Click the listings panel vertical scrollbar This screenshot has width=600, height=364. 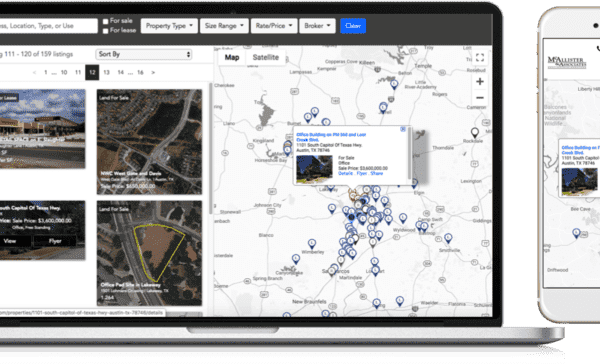[x=210, y=149]
